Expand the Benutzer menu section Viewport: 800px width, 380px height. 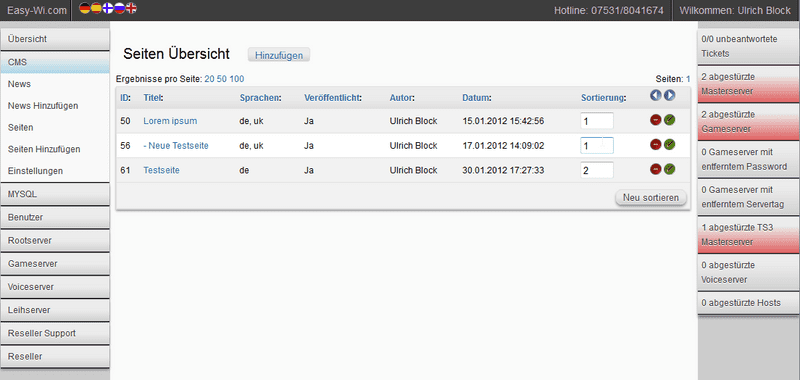pyautogui.click(x=55, y=217)
